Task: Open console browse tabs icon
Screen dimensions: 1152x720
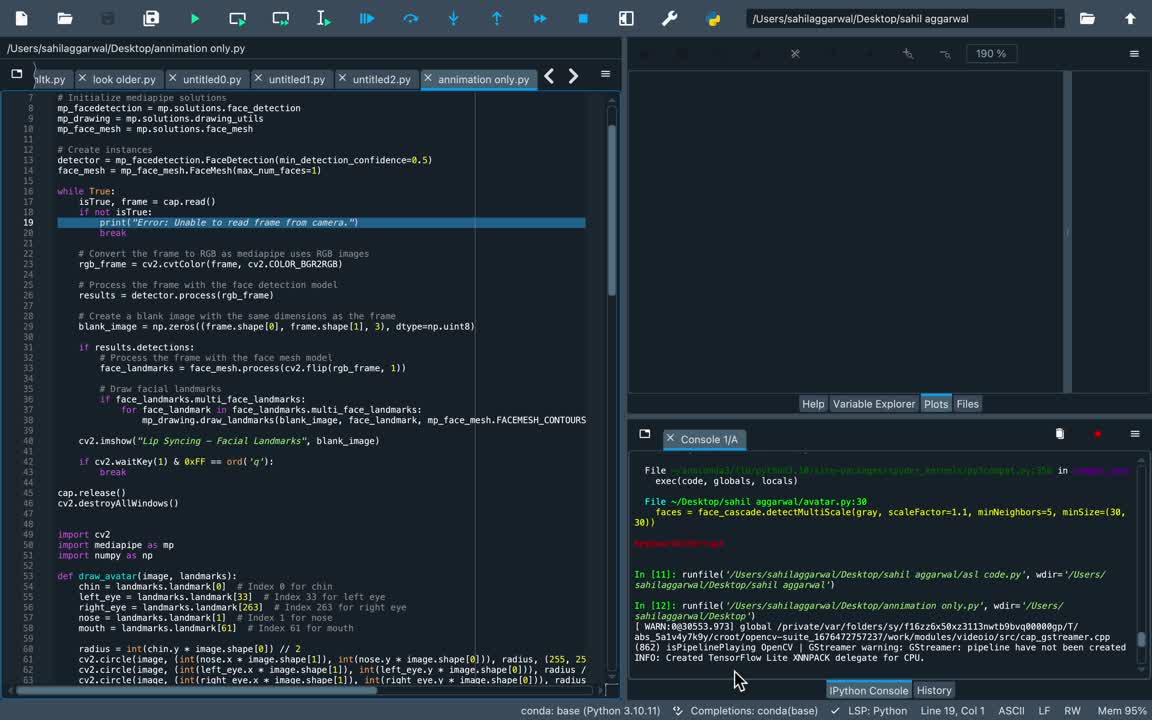Action: pyautogui.click(x=644, y=433)
